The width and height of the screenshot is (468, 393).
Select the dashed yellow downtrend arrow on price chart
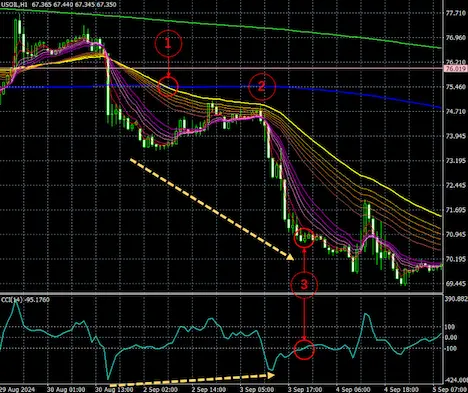pyautogui.click(x=212, y=209)
